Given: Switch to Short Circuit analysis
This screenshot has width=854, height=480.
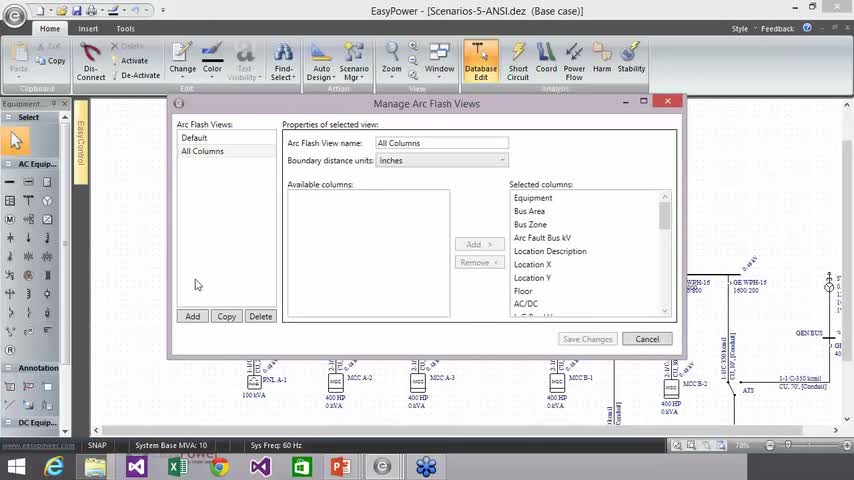Looking at the screenshot, I should [x=518, y=61].
